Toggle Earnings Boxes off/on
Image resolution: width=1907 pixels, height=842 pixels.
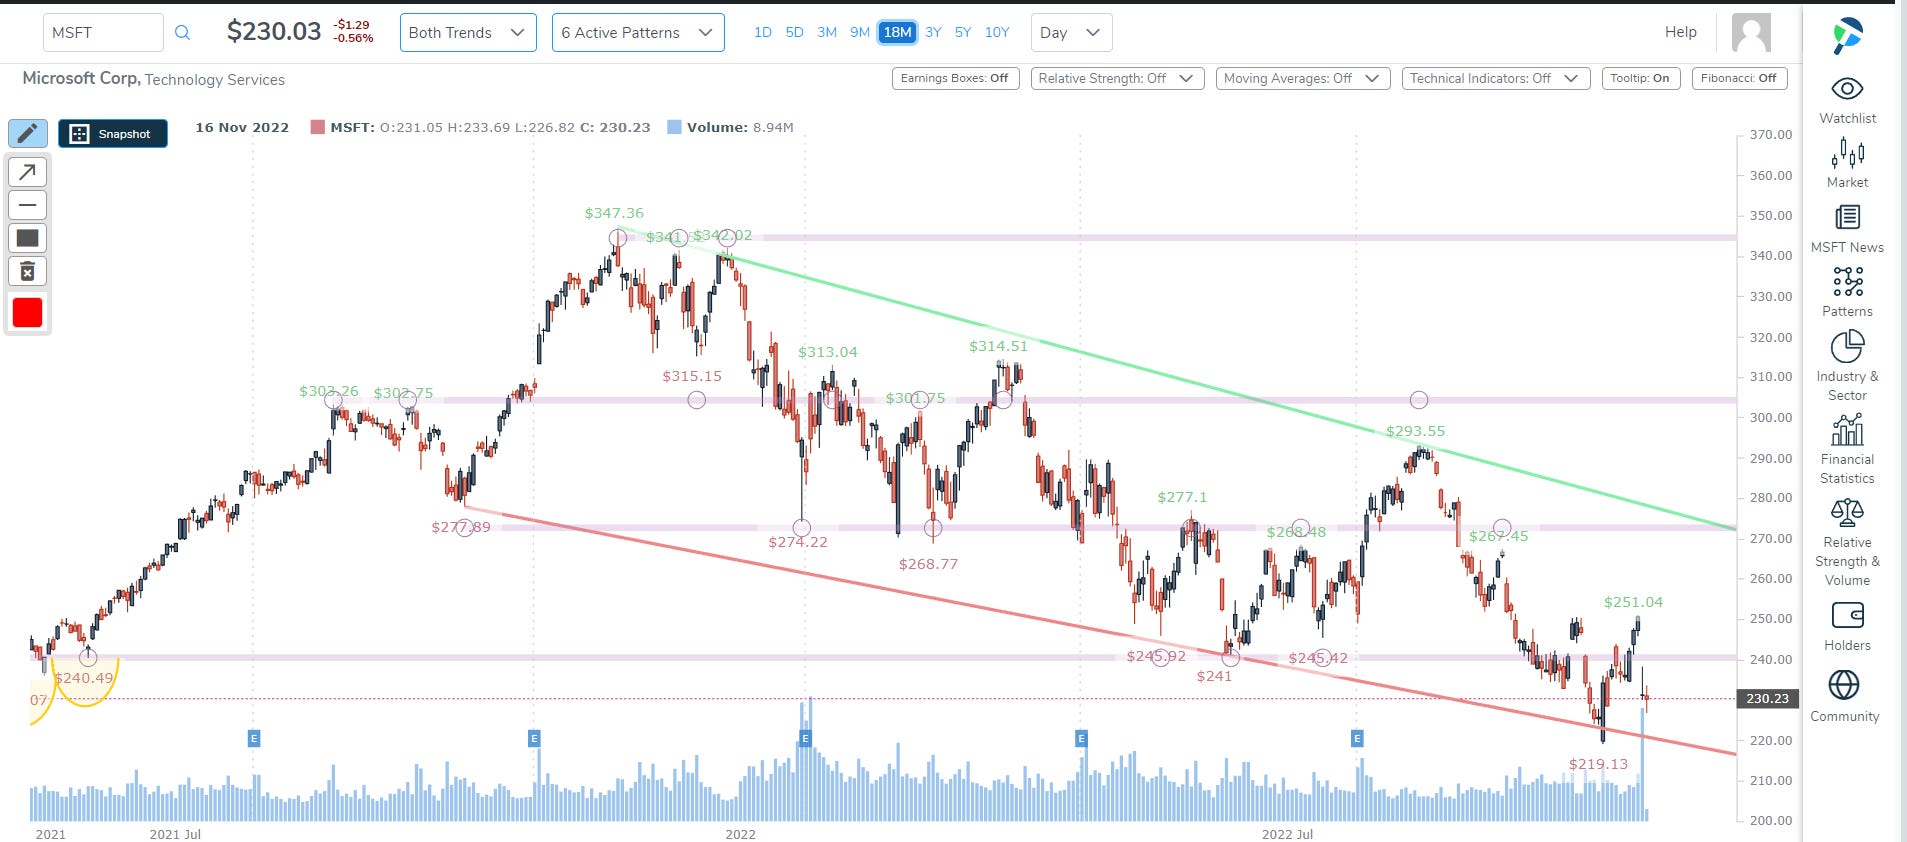point(955,78)
